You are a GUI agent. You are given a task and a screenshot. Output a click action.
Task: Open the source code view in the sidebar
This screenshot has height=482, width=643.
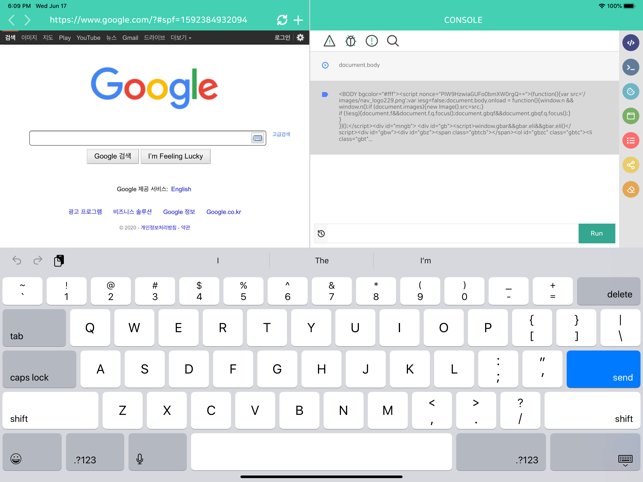click(631, 42)
